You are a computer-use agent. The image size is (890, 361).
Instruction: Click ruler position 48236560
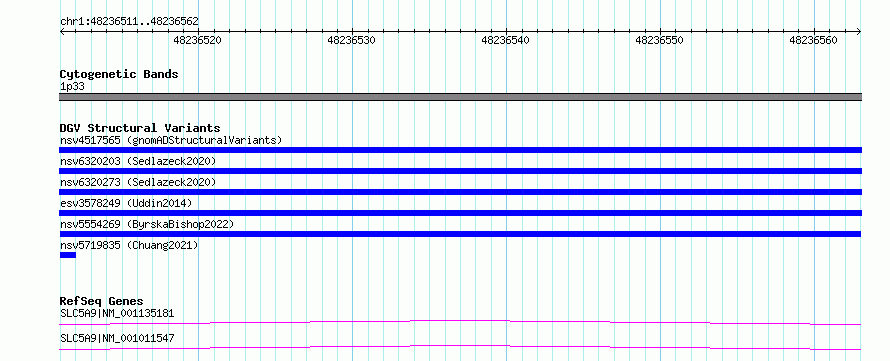point(813,40)
